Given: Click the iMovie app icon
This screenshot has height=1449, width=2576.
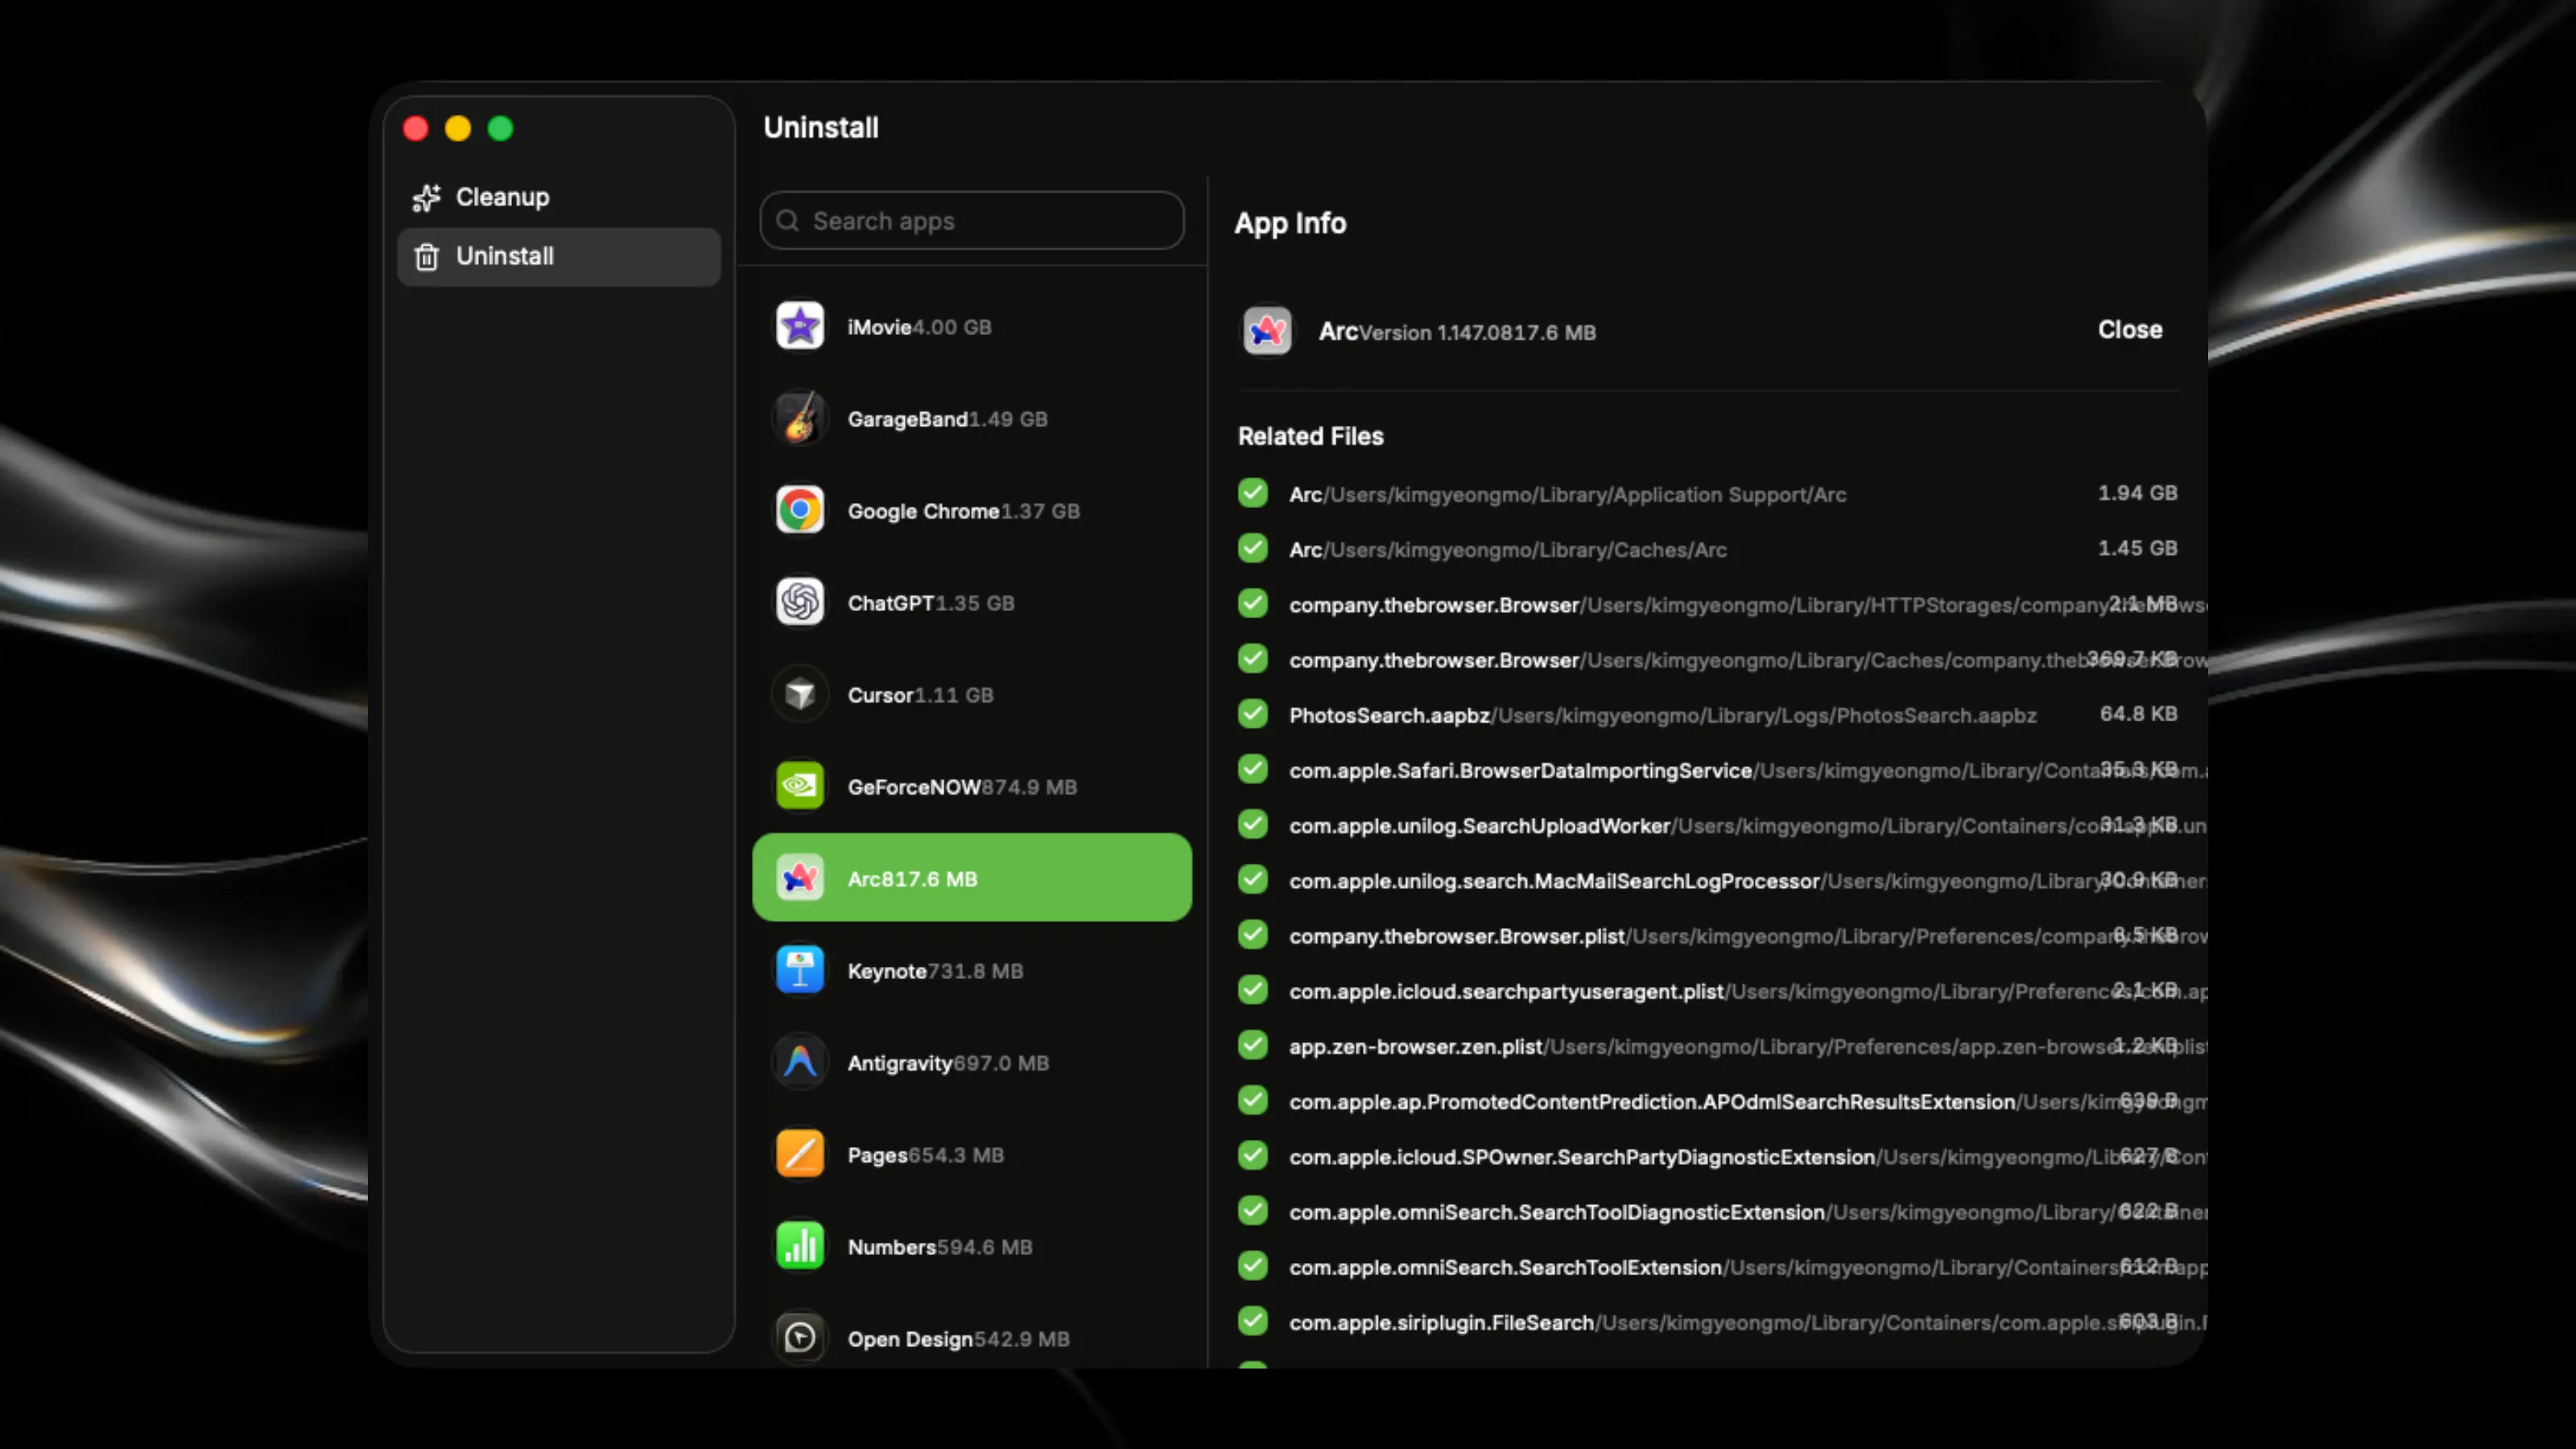Looking at the screenshot, I should coord(800,326).
